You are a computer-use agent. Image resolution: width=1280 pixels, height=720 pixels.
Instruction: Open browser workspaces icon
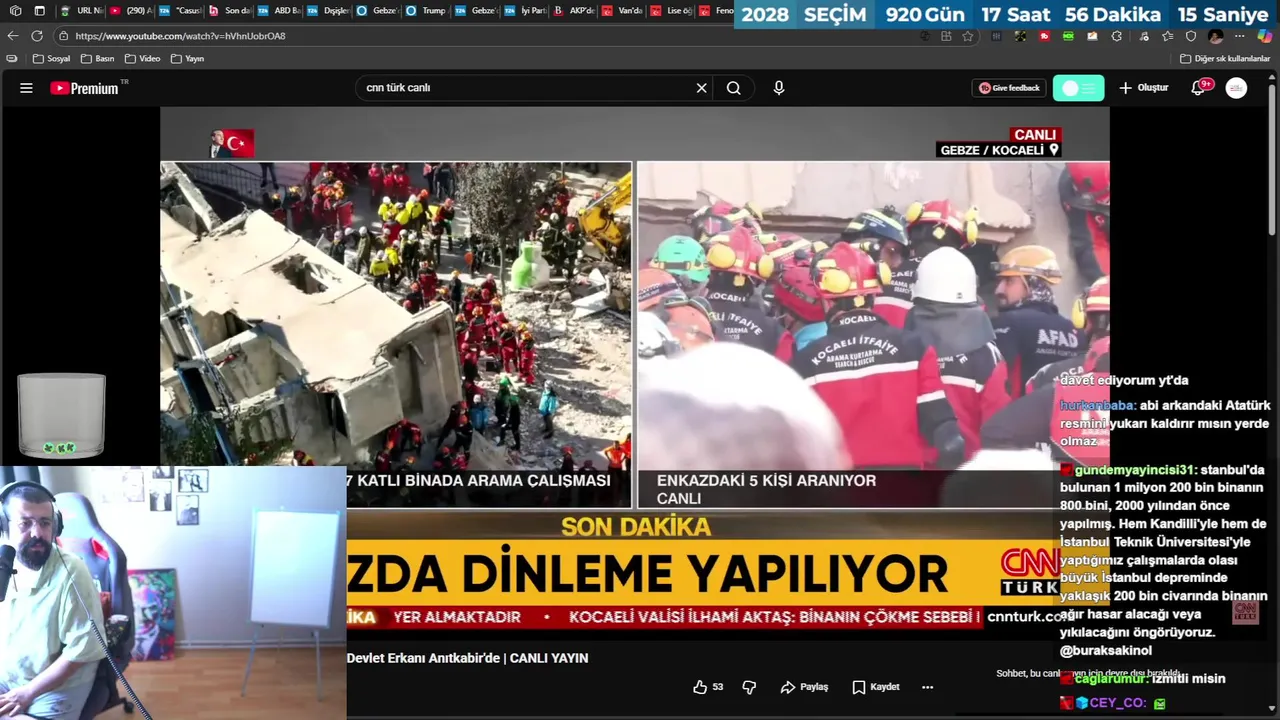point(15,11)
